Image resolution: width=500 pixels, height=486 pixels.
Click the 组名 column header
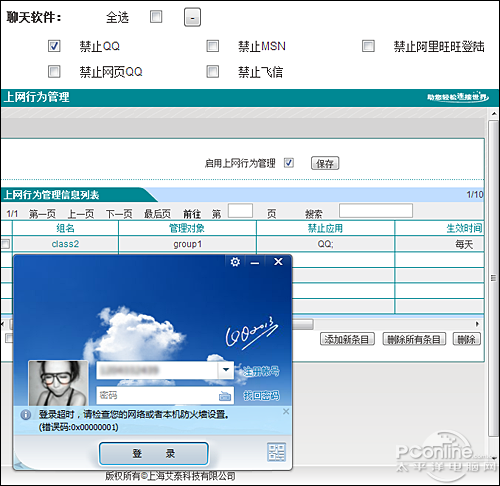tap(65, 228)
